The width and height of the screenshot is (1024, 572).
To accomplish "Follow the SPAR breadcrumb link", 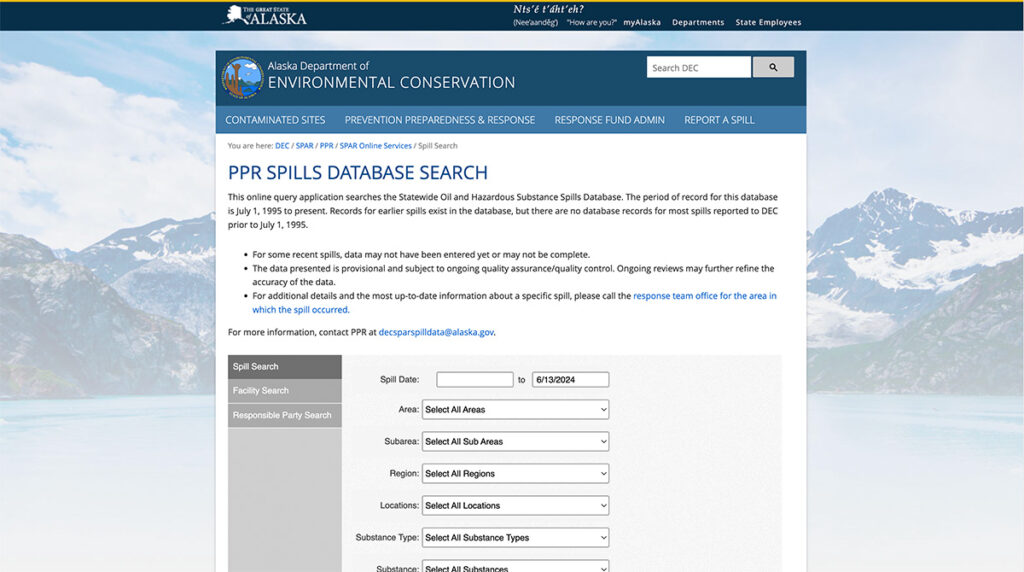I will coord(304,146).
